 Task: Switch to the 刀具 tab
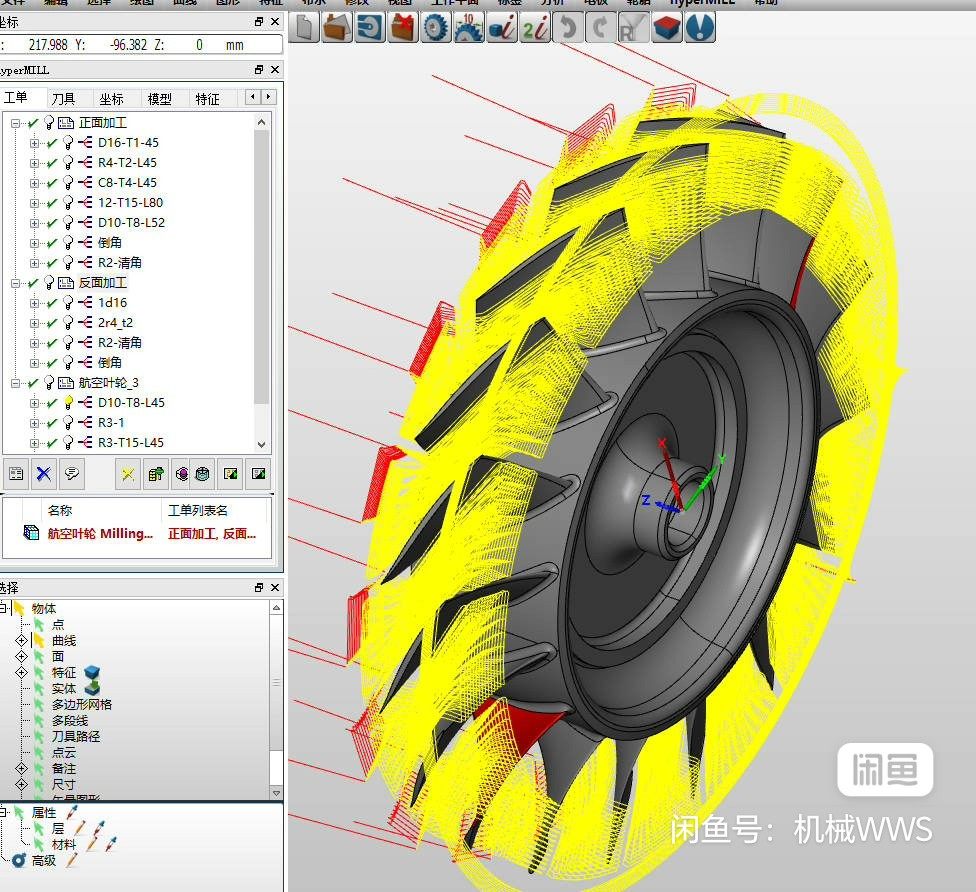point(63,99)
